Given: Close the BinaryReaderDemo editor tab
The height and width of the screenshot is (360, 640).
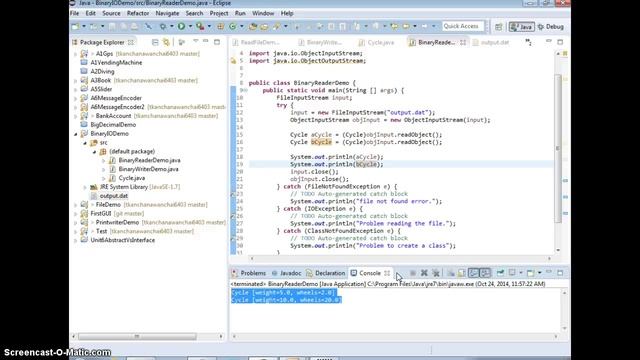Looking at the screenshot, I should [x=463, y=42].
